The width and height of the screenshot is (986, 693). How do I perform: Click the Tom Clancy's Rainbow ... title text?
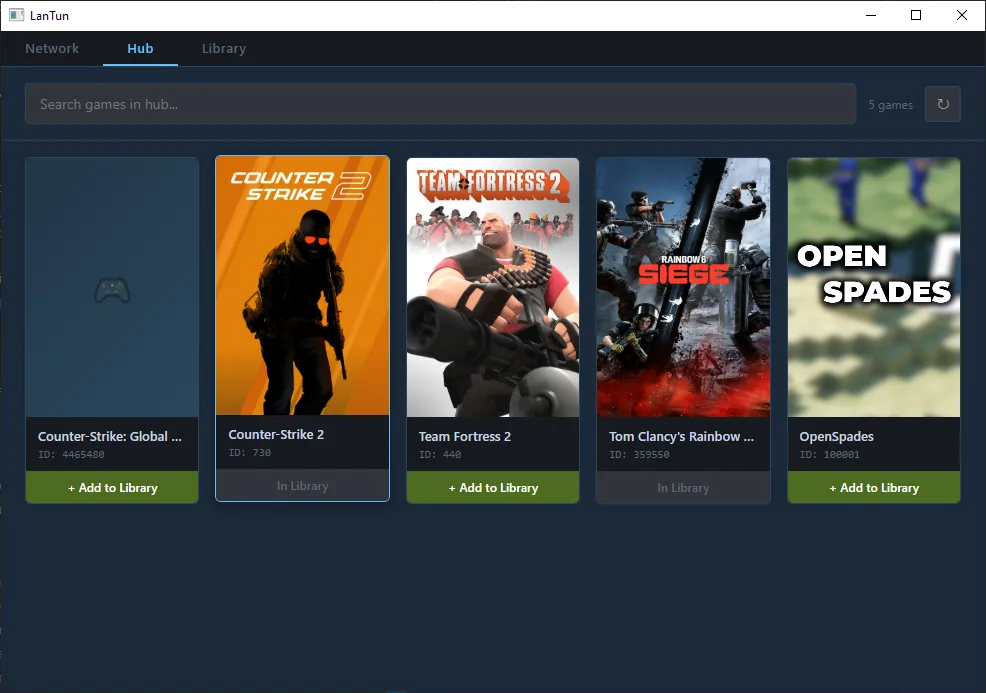(681, 436)
